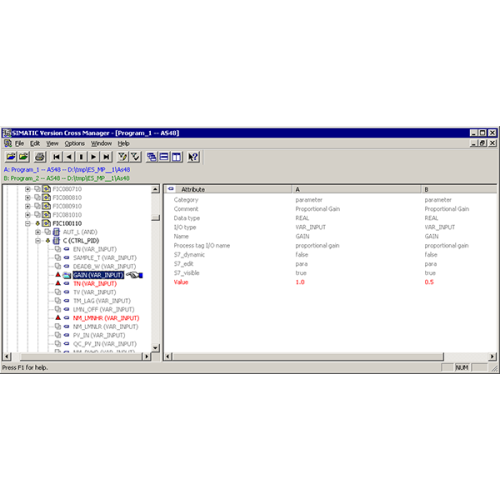The image size is (500, 500).
Task: Select NM_LMNHR (VAR_INPUT) in the tree
Action: tap(106, 318)
